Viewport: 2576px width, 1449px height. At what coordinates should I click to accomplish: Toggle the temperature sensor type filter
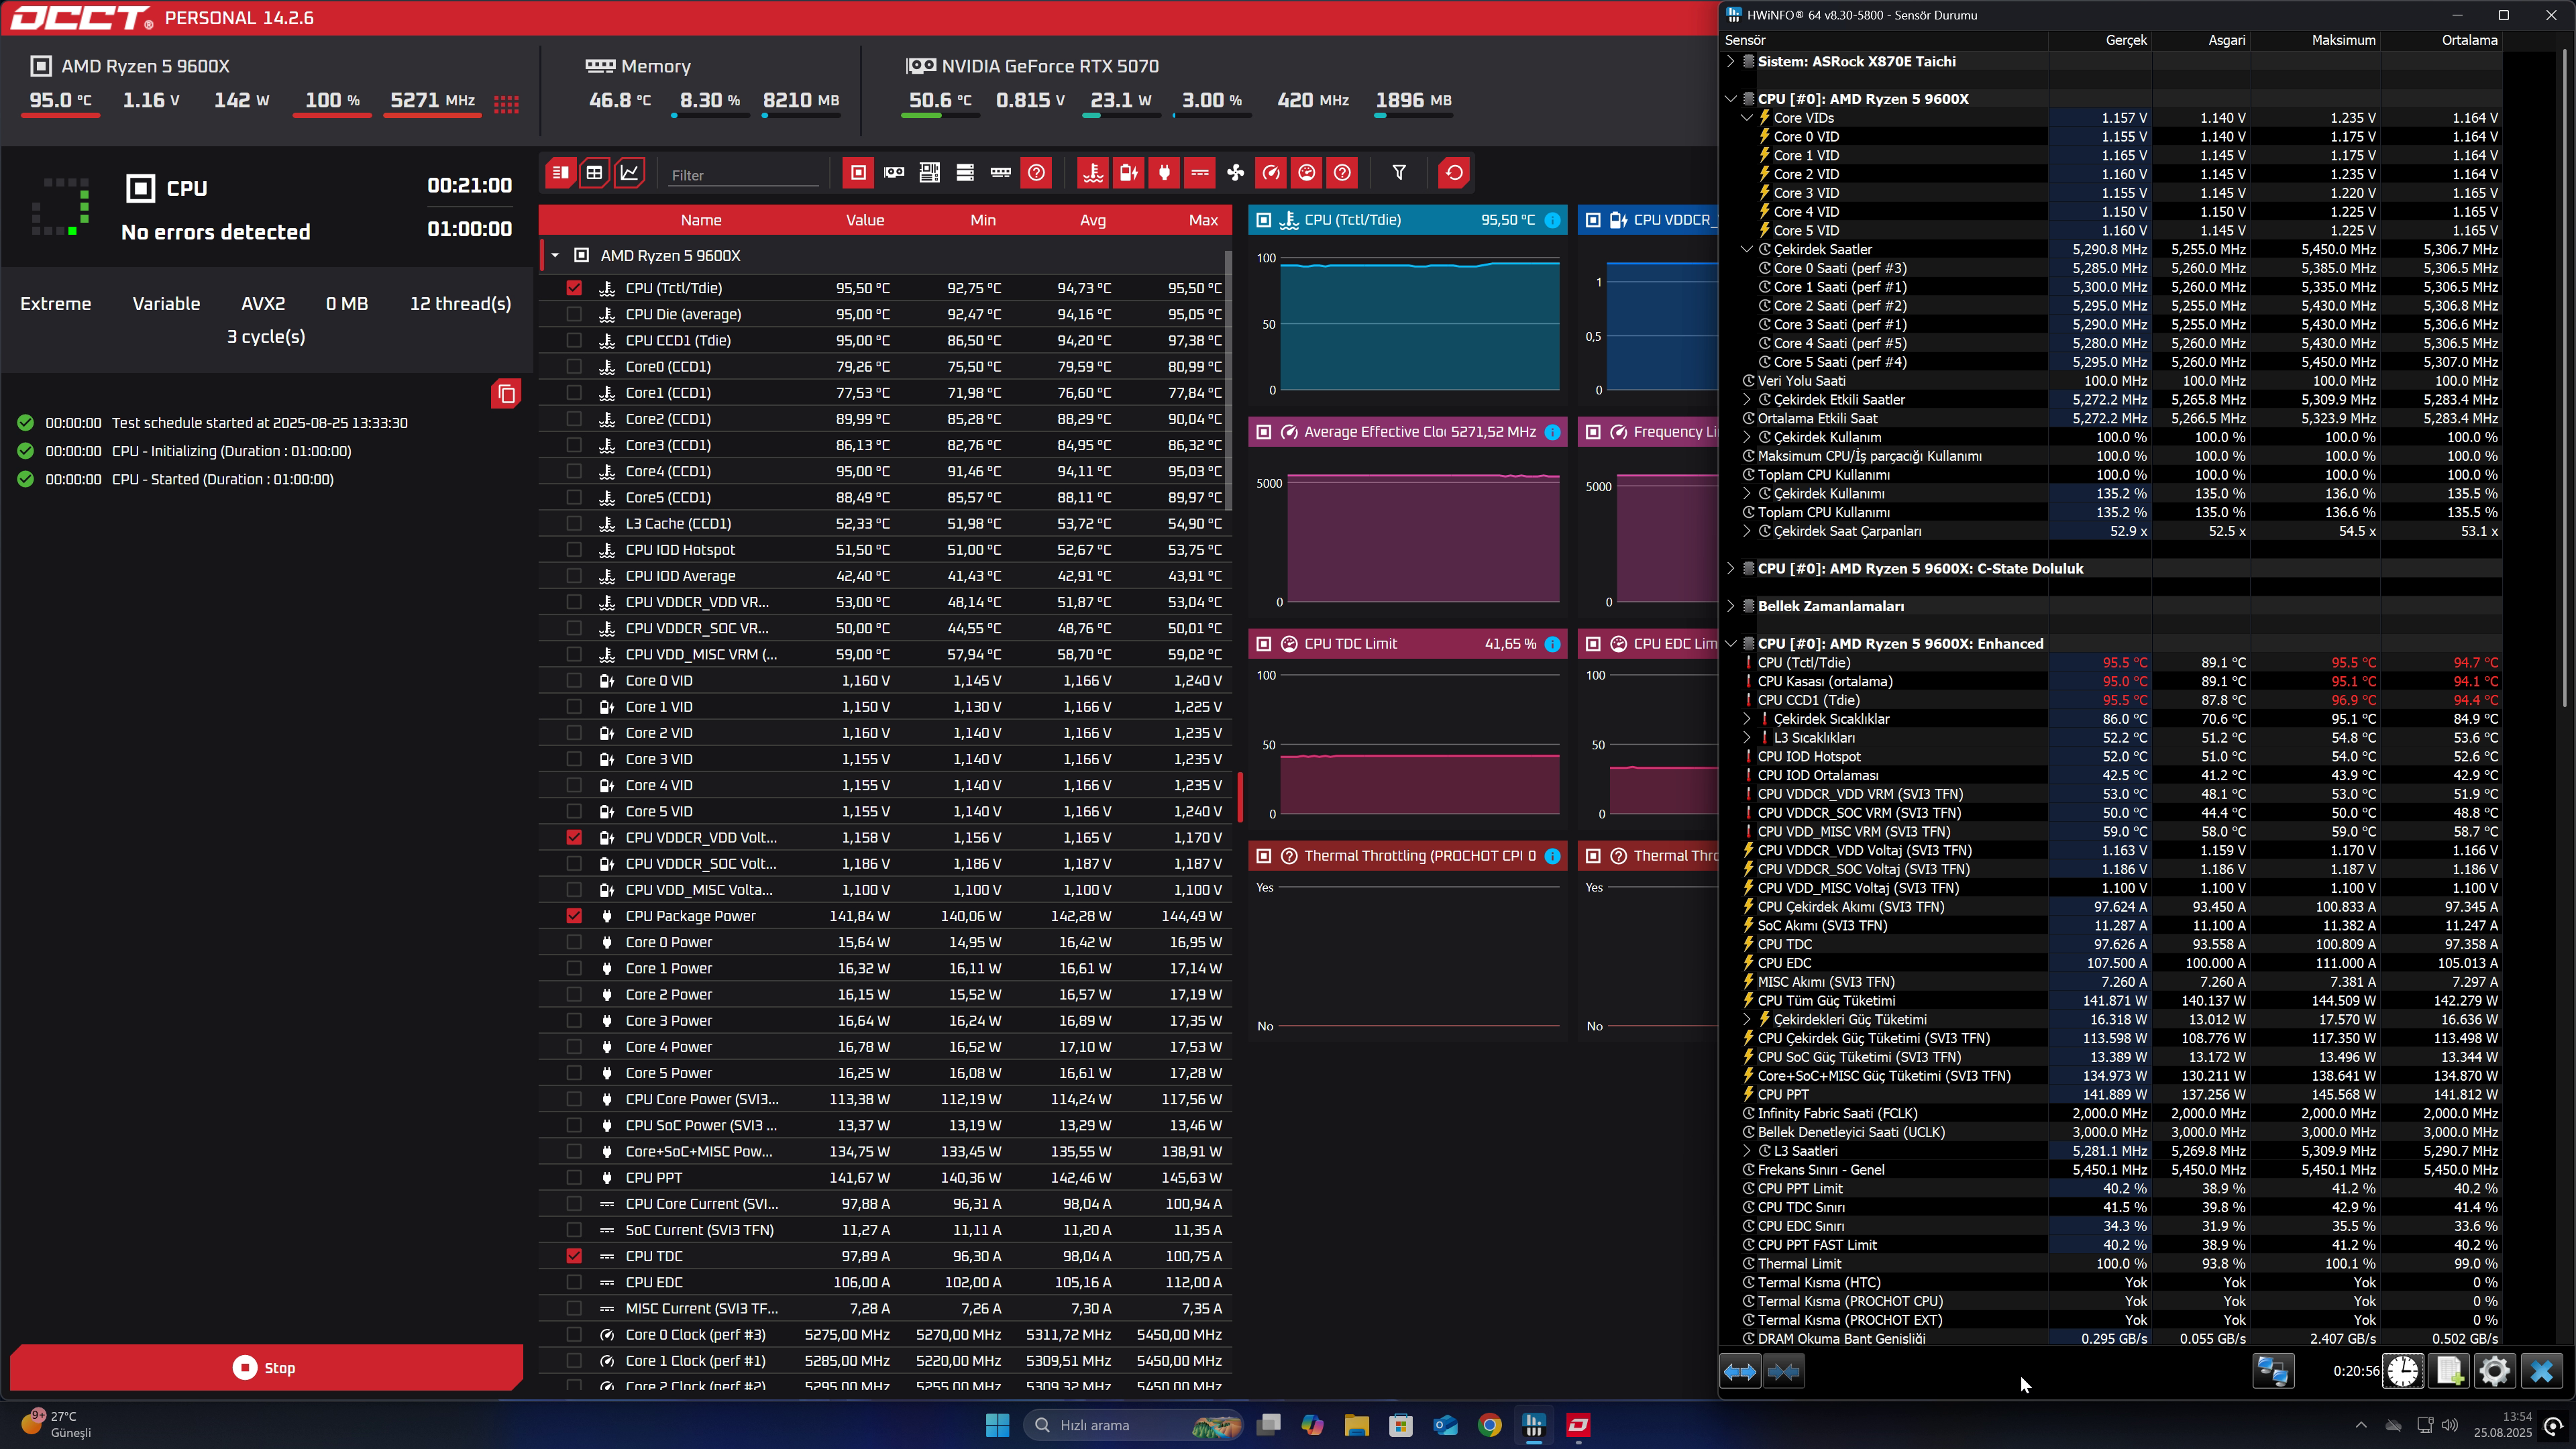coord(1093,173)
